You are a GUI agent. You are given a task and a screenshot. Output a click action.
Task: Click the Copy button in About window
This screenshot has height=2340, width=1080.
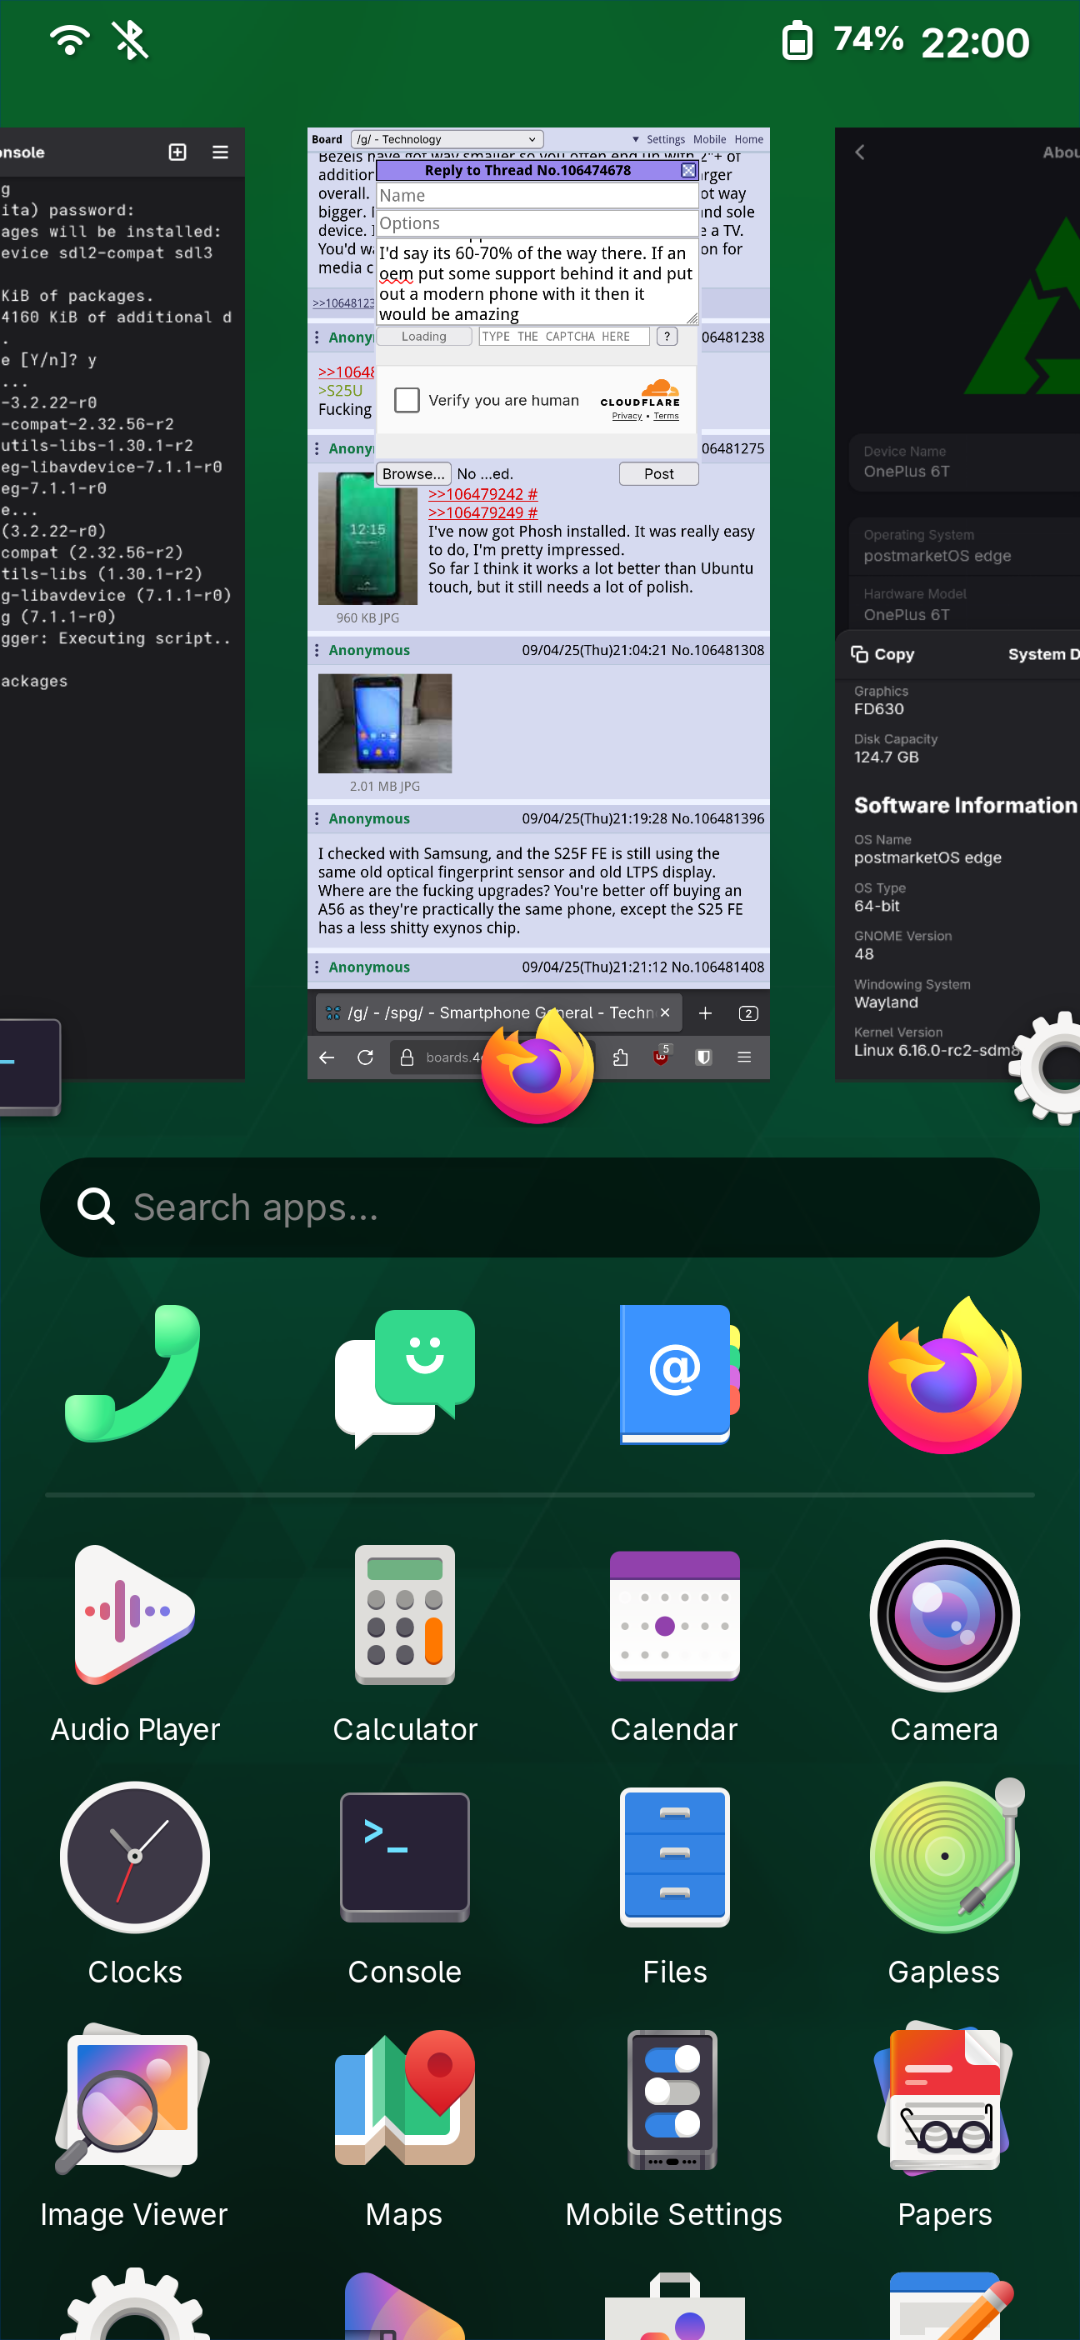click(x=883, y=654)
